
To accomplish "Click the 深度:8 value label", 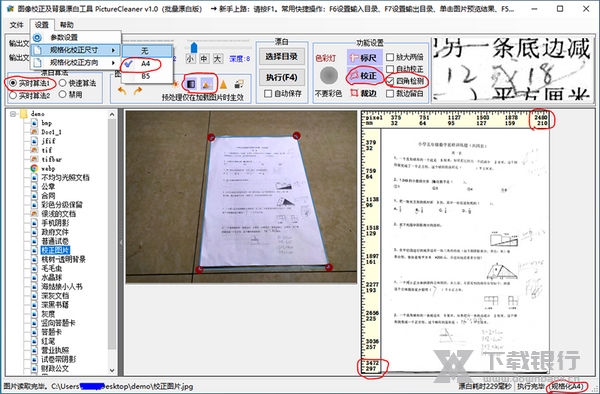I will click(x=239, y=59).
